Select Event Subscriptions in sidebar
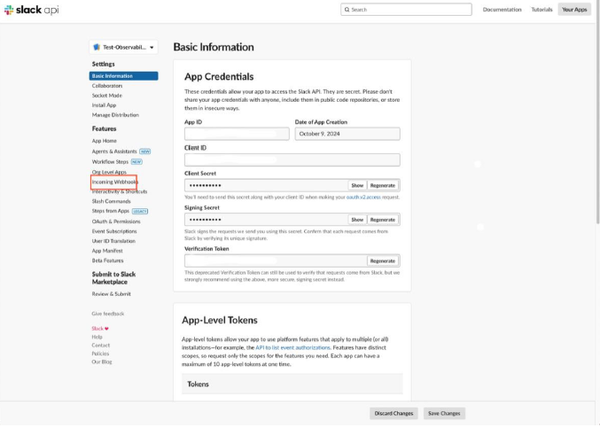Screen dimensions: 600x427 coord(115,231)
